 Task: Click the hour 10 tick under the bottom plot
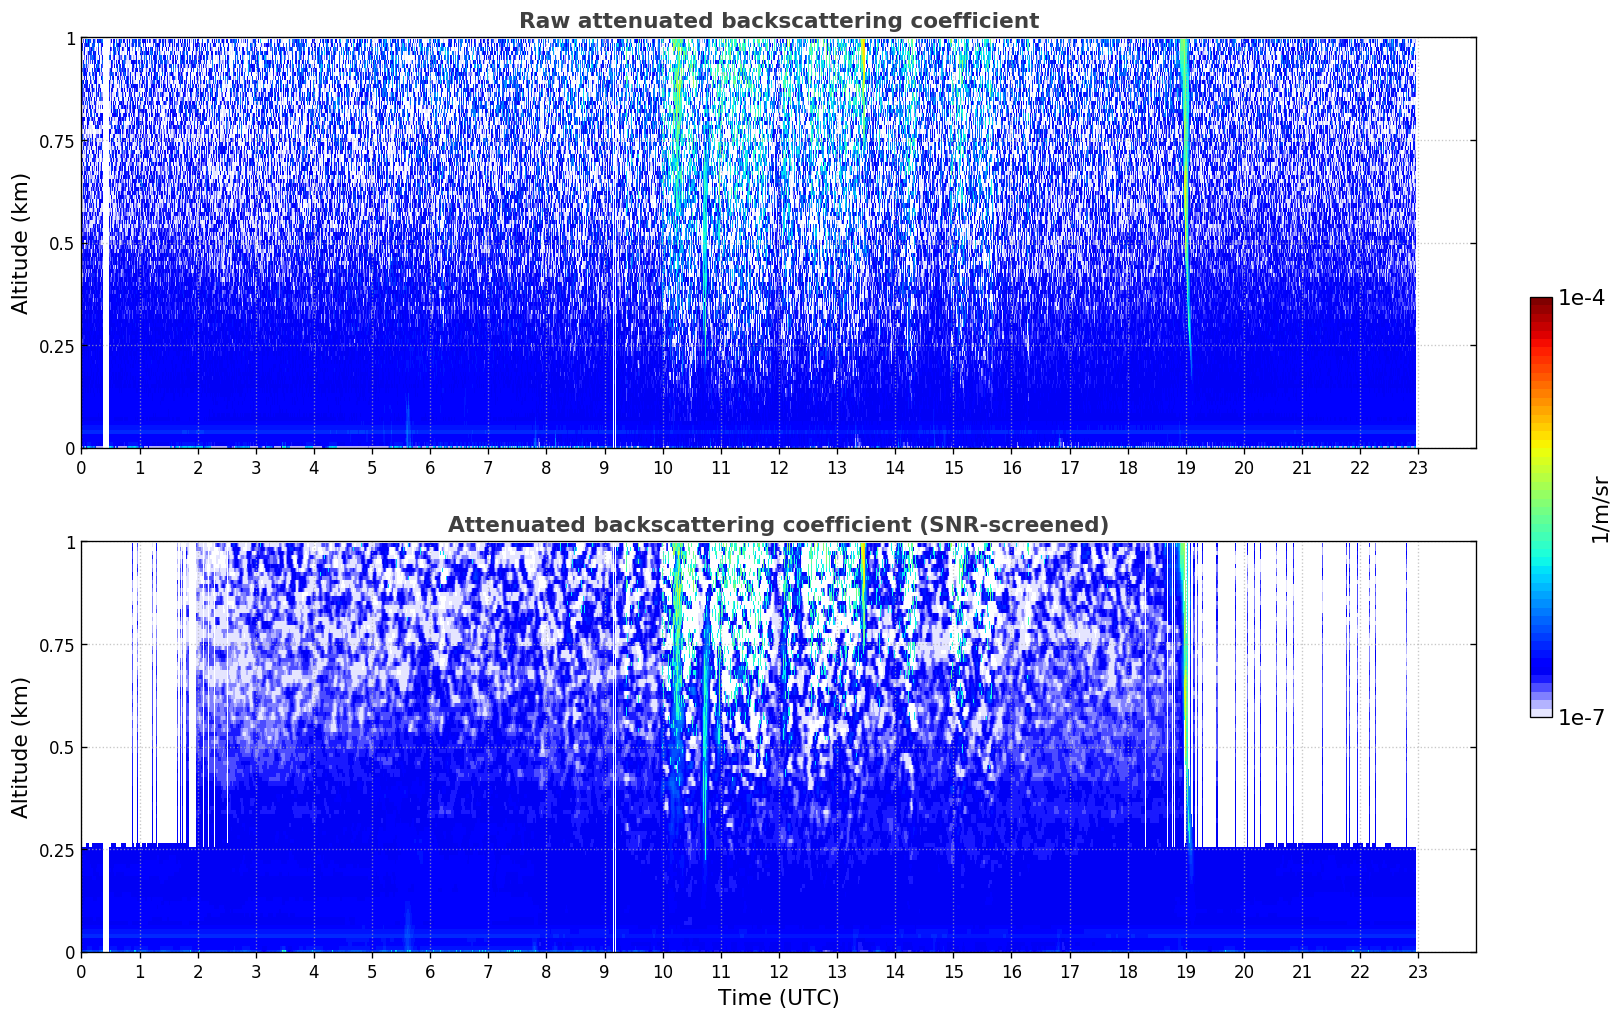pyautogui.click(x=663, y=971)
